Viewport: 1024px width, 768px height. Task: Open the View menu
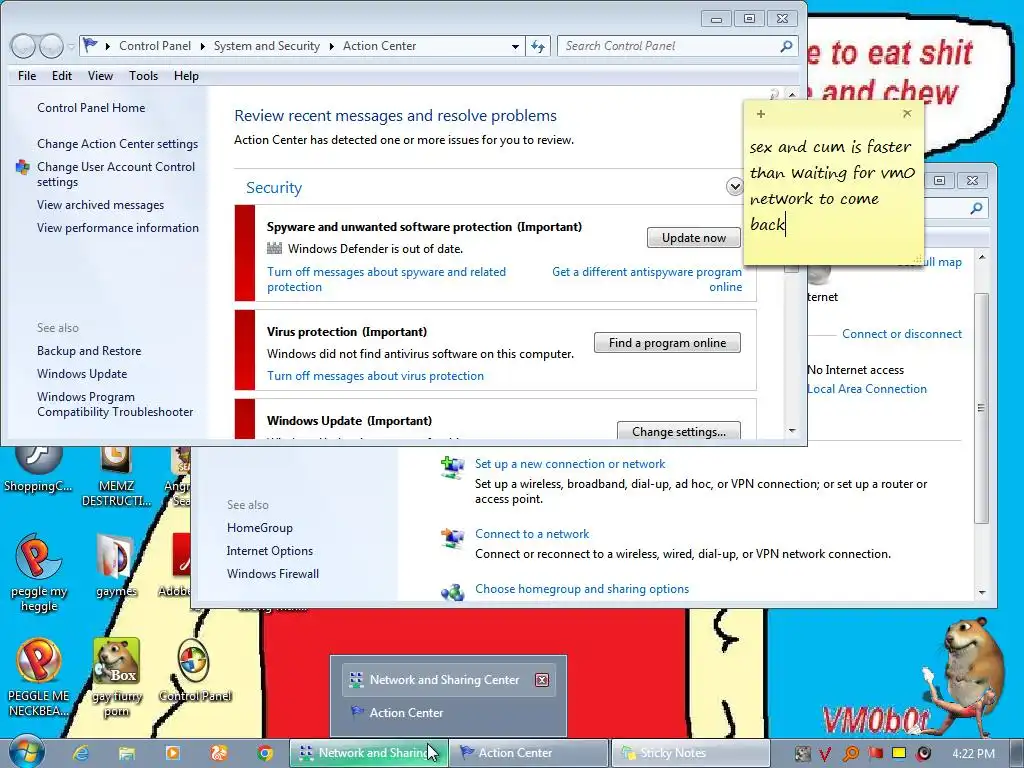(101, 76)
